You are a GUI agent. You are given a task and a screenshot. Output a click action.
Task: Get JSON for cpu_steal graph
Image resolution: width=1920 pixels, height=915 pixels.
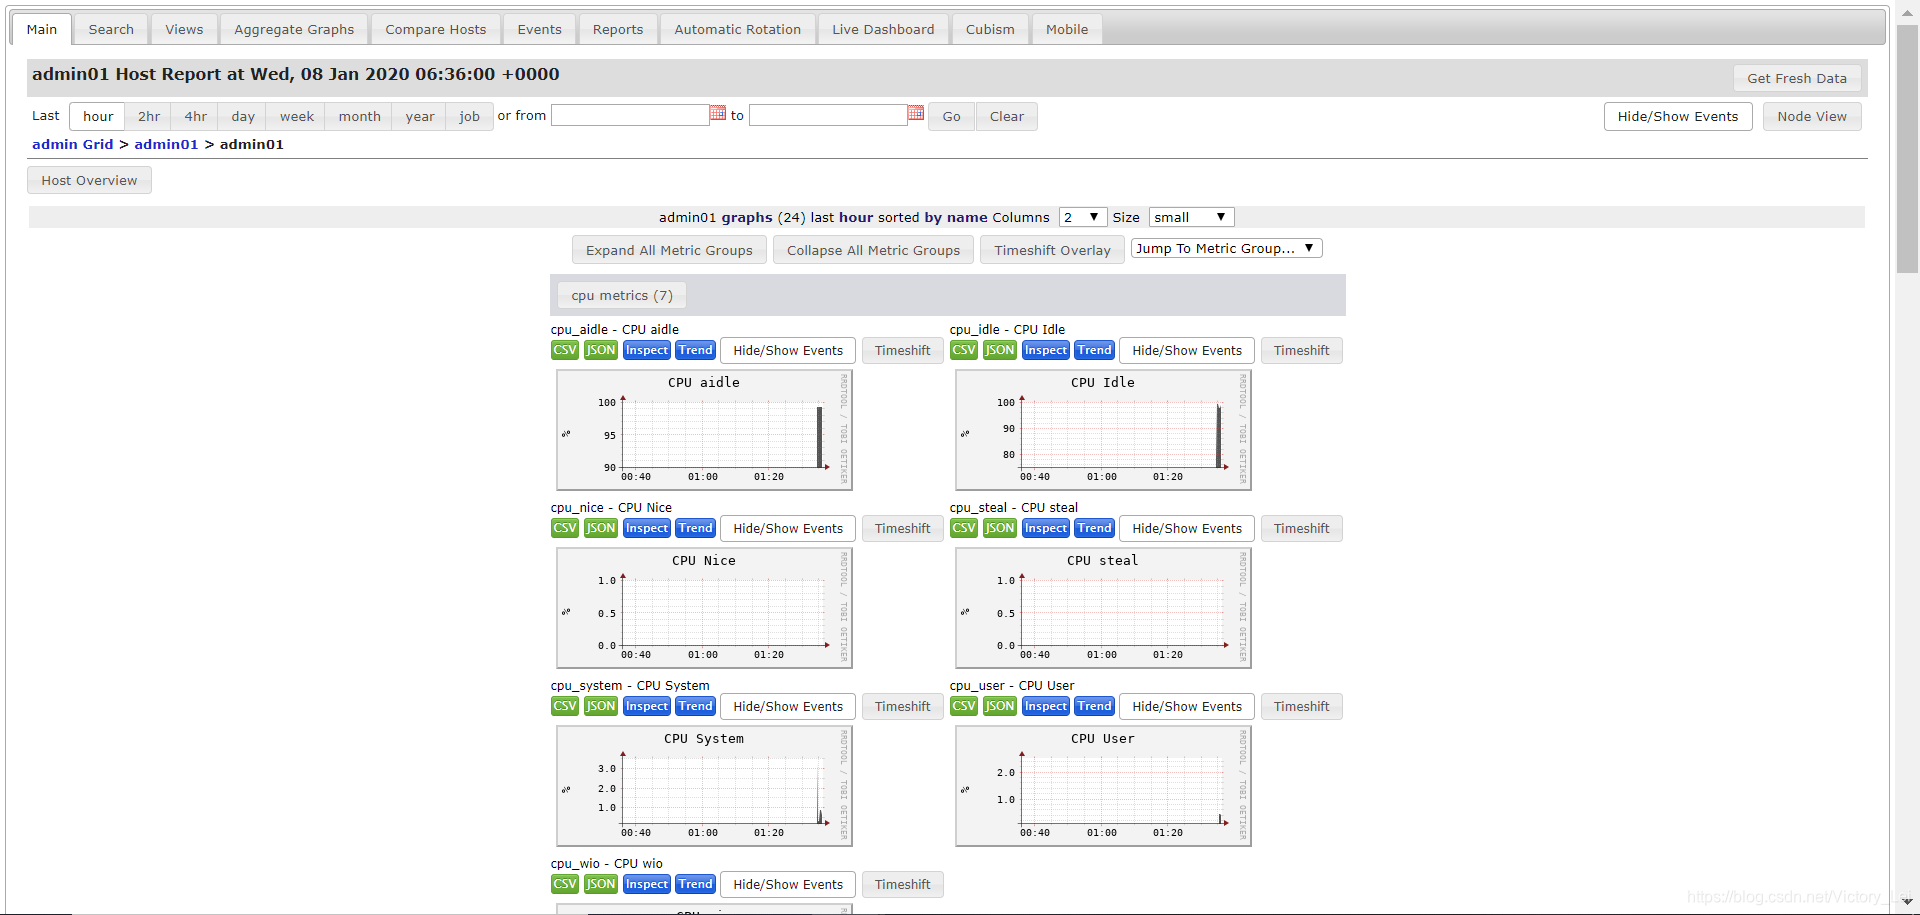[1000, 528]
